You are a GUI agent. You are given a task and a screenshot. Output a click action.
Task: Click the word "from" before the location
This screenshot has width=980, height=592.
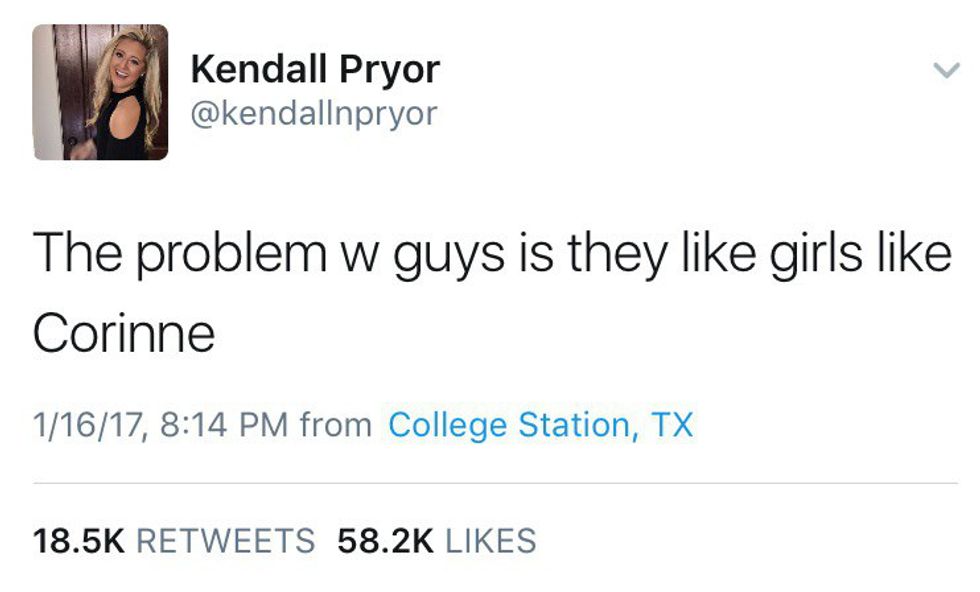(336, 425)
